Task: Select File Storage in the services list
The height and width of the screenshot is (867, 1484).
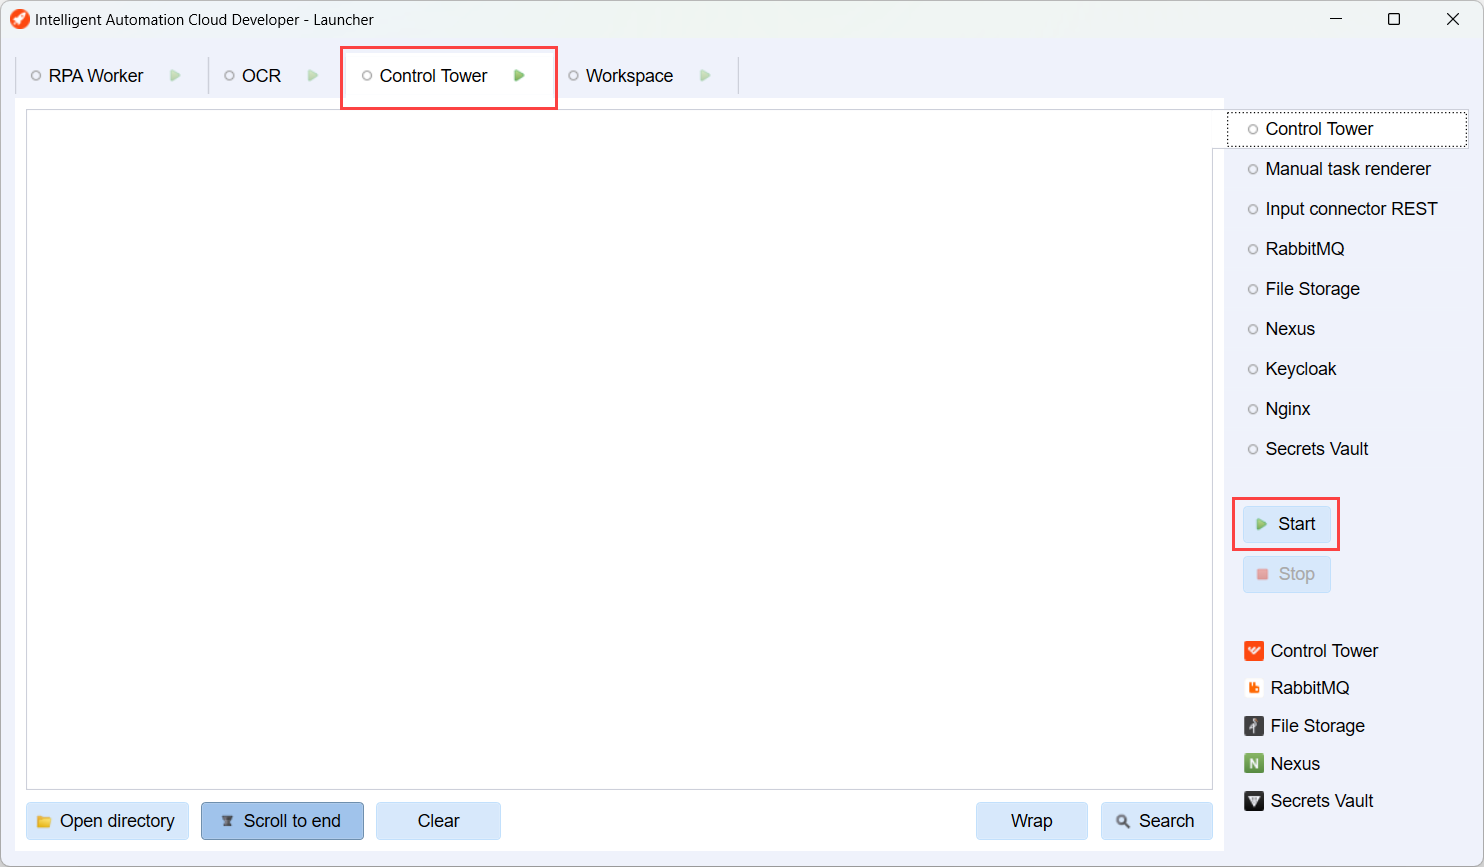Action: 1347,289
